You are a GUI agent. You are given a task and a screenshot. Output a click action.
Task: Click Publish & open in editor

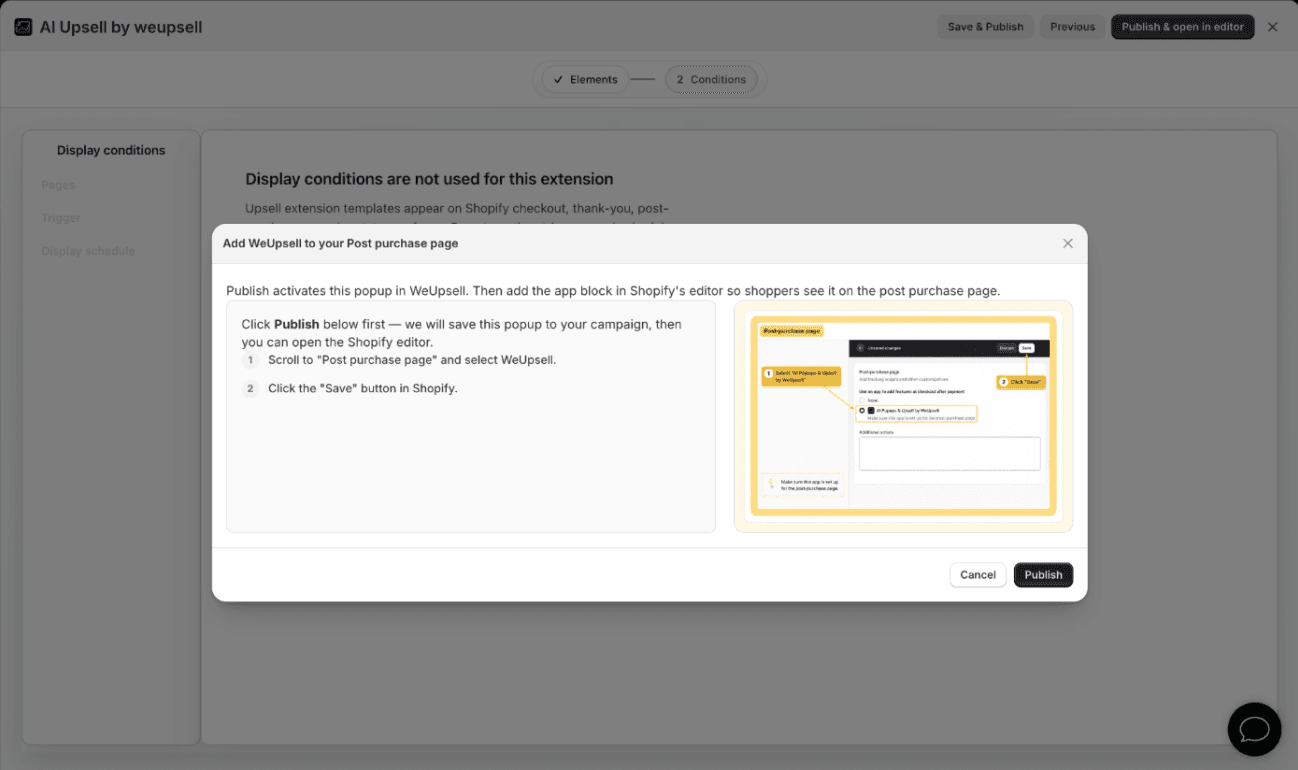click(x=1182, y=27)
